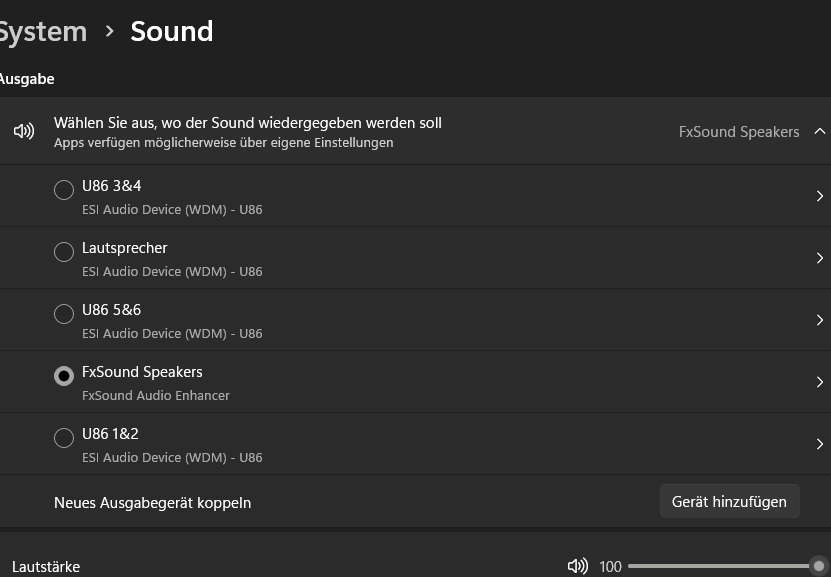Mute the volume speaker icon beside Lautstärke
The width and height of the screenshot is (831, 577).
pyautogui.click(x=577, y=566)
